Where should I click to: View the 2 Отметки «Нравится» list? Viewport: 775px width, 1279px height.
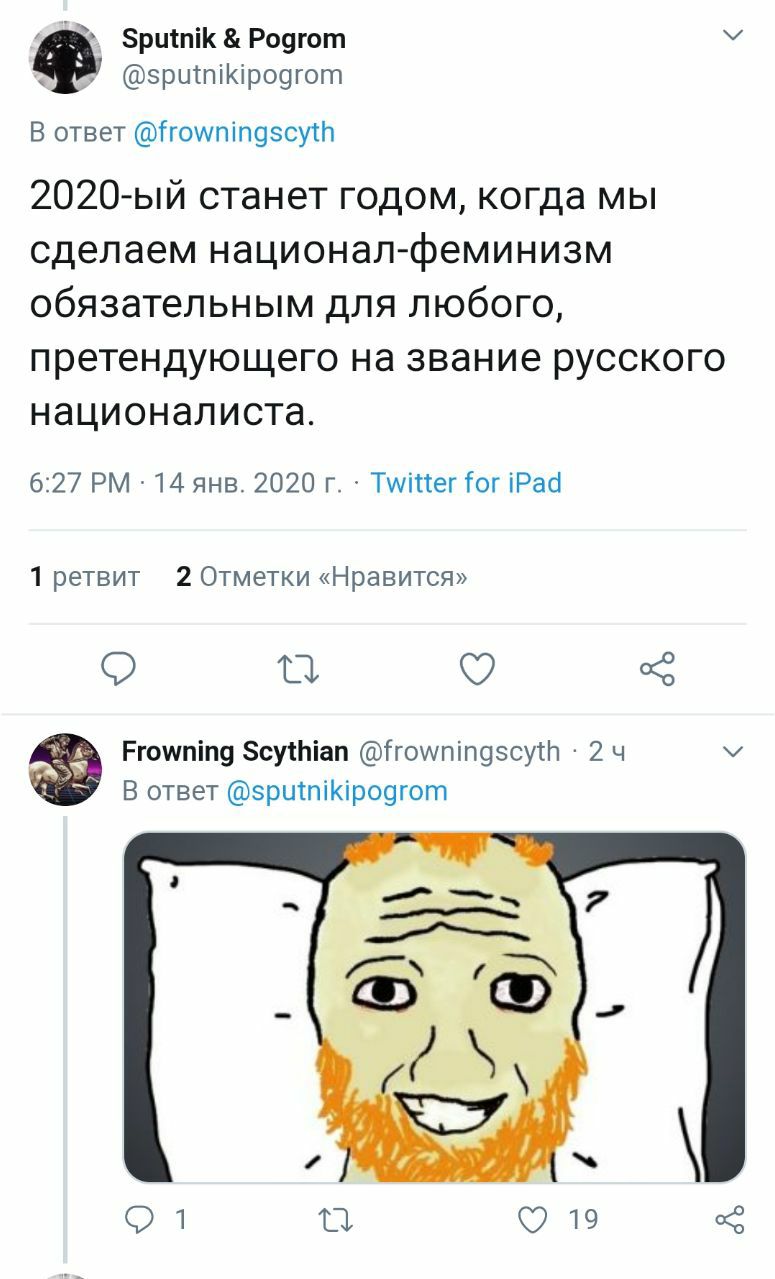pos(322,576)
